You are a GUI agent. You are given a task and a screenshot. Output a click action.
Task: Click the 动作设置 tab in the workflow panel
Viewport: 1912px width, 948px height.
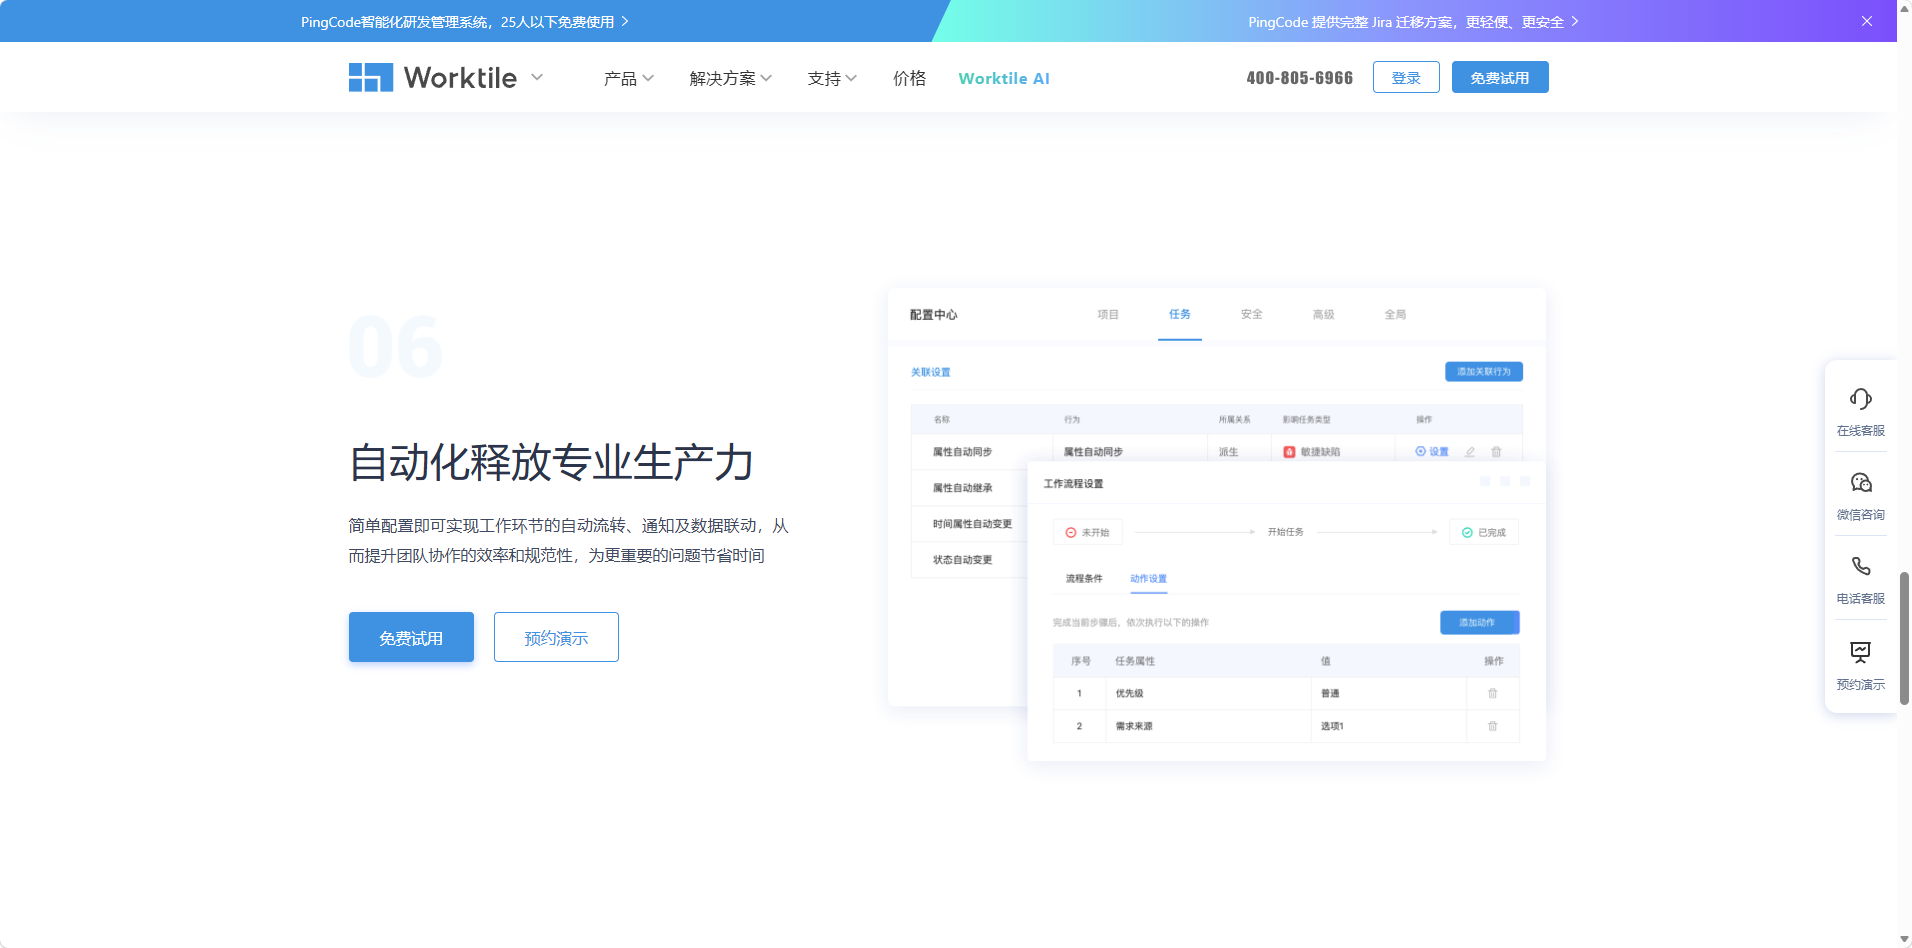[1149, 579]
